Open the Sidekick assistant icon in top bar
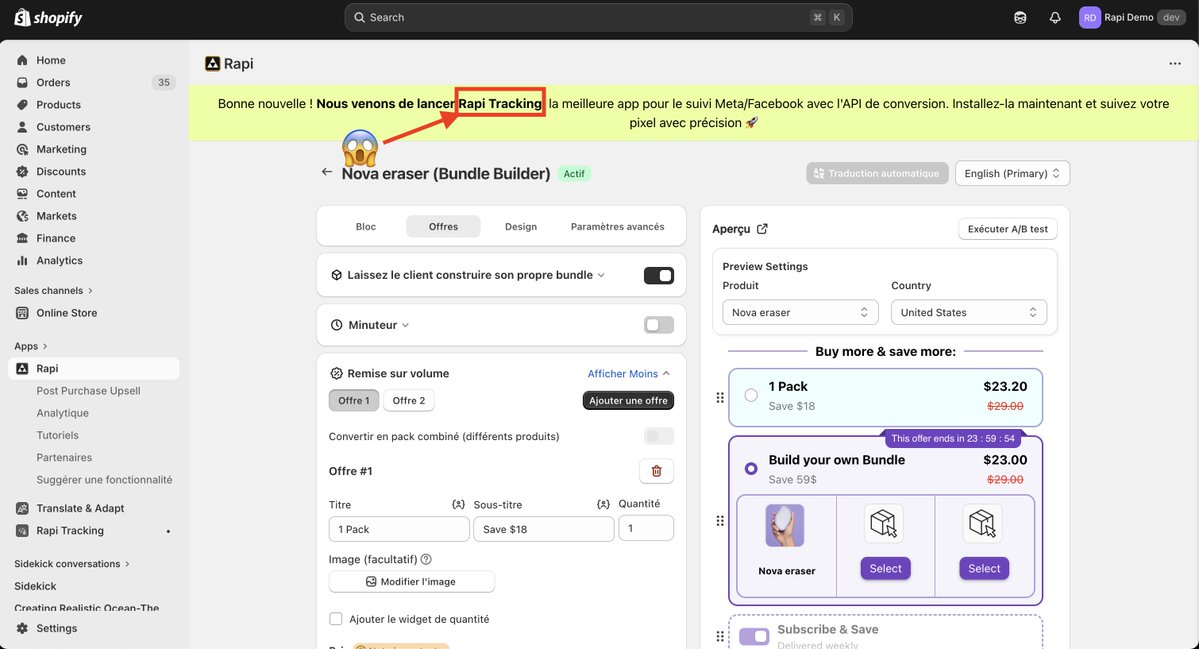Screen dimensions: 1199x649 click(1020, 18)
